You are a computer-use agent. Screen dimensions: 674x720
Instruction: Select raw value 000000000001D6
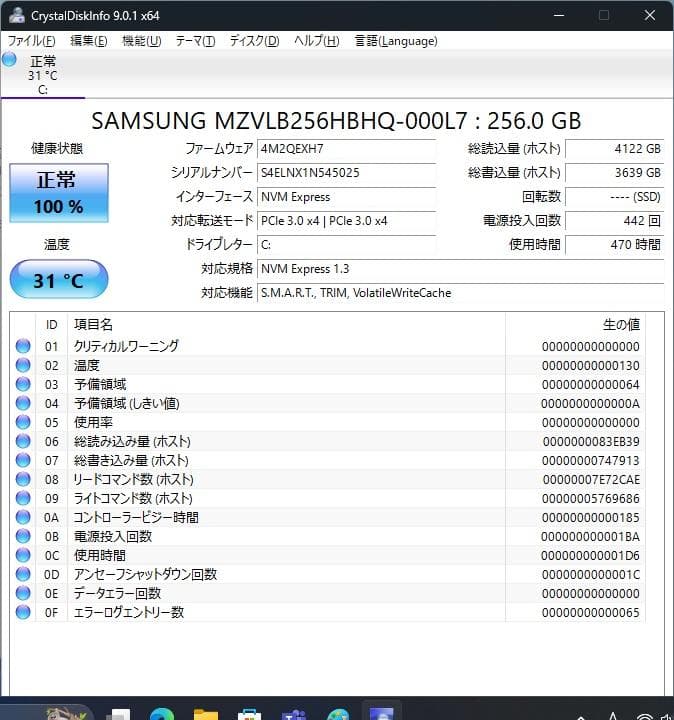pyautogui.click(x=590, y=556)
